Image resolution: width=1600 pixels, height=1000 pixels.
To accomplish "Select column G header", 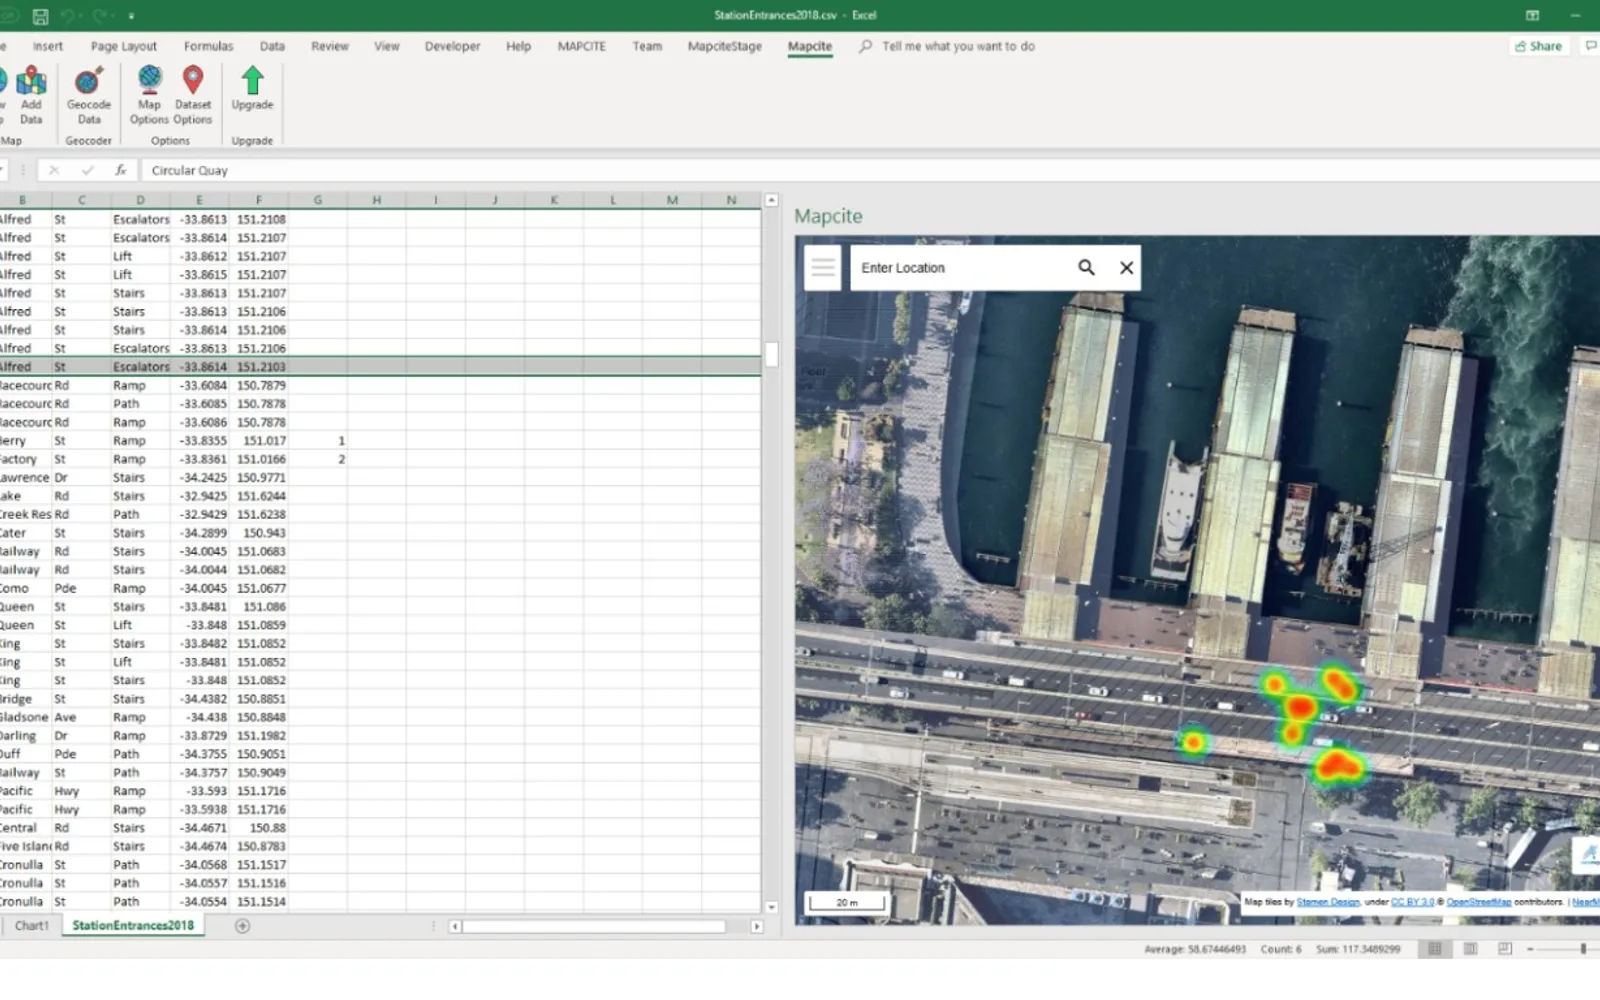I will [x=318, y=200].
